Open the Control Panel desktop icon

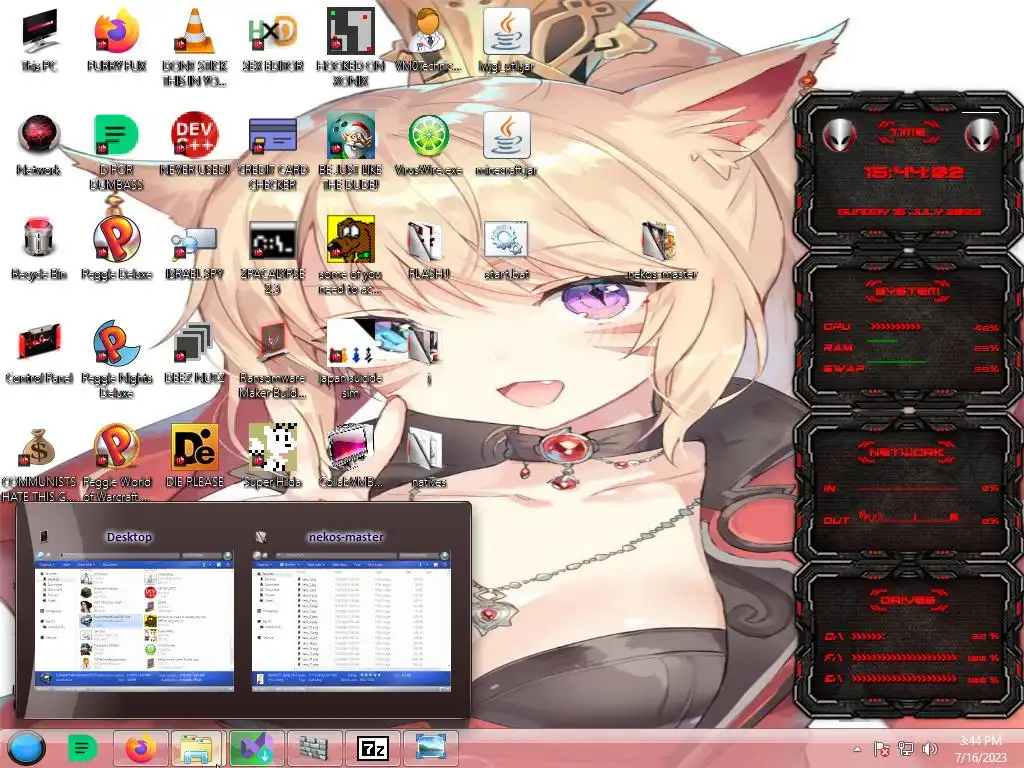tap(39, 353)
